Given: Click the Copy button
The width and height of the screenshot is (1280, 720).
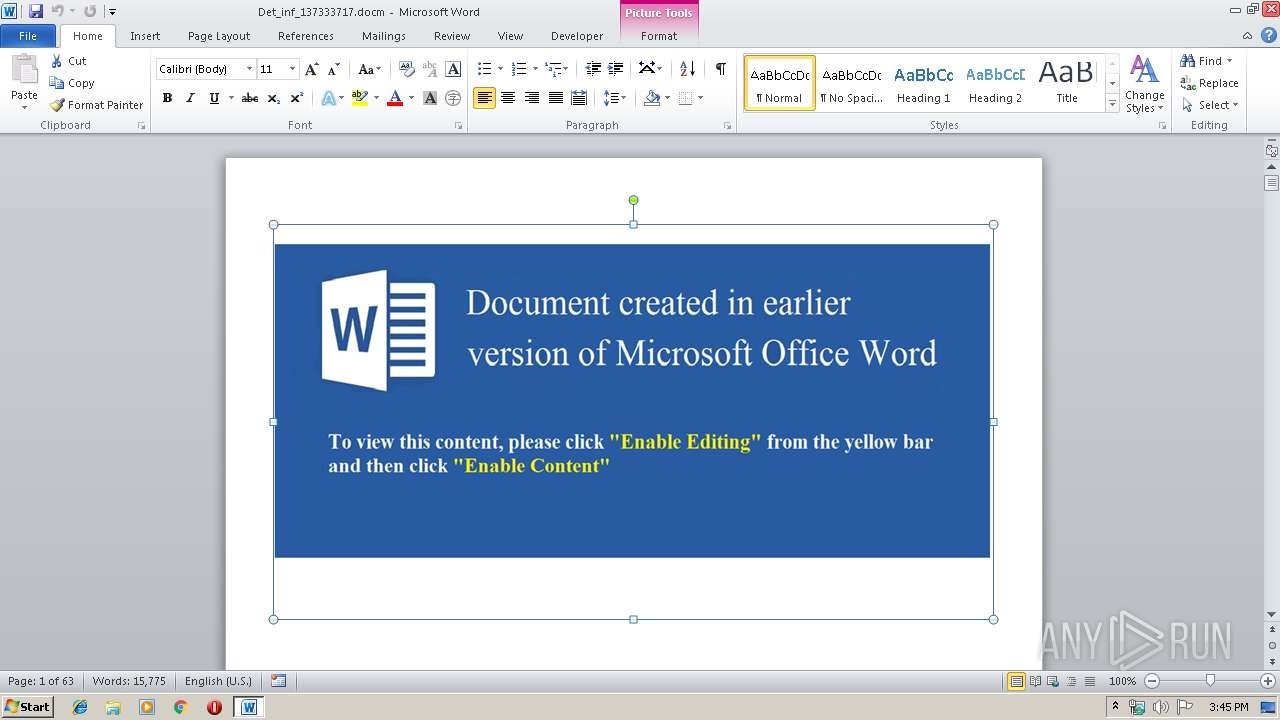Looking at the screenshot, I should pyautogui.click(x=72, y=83).
